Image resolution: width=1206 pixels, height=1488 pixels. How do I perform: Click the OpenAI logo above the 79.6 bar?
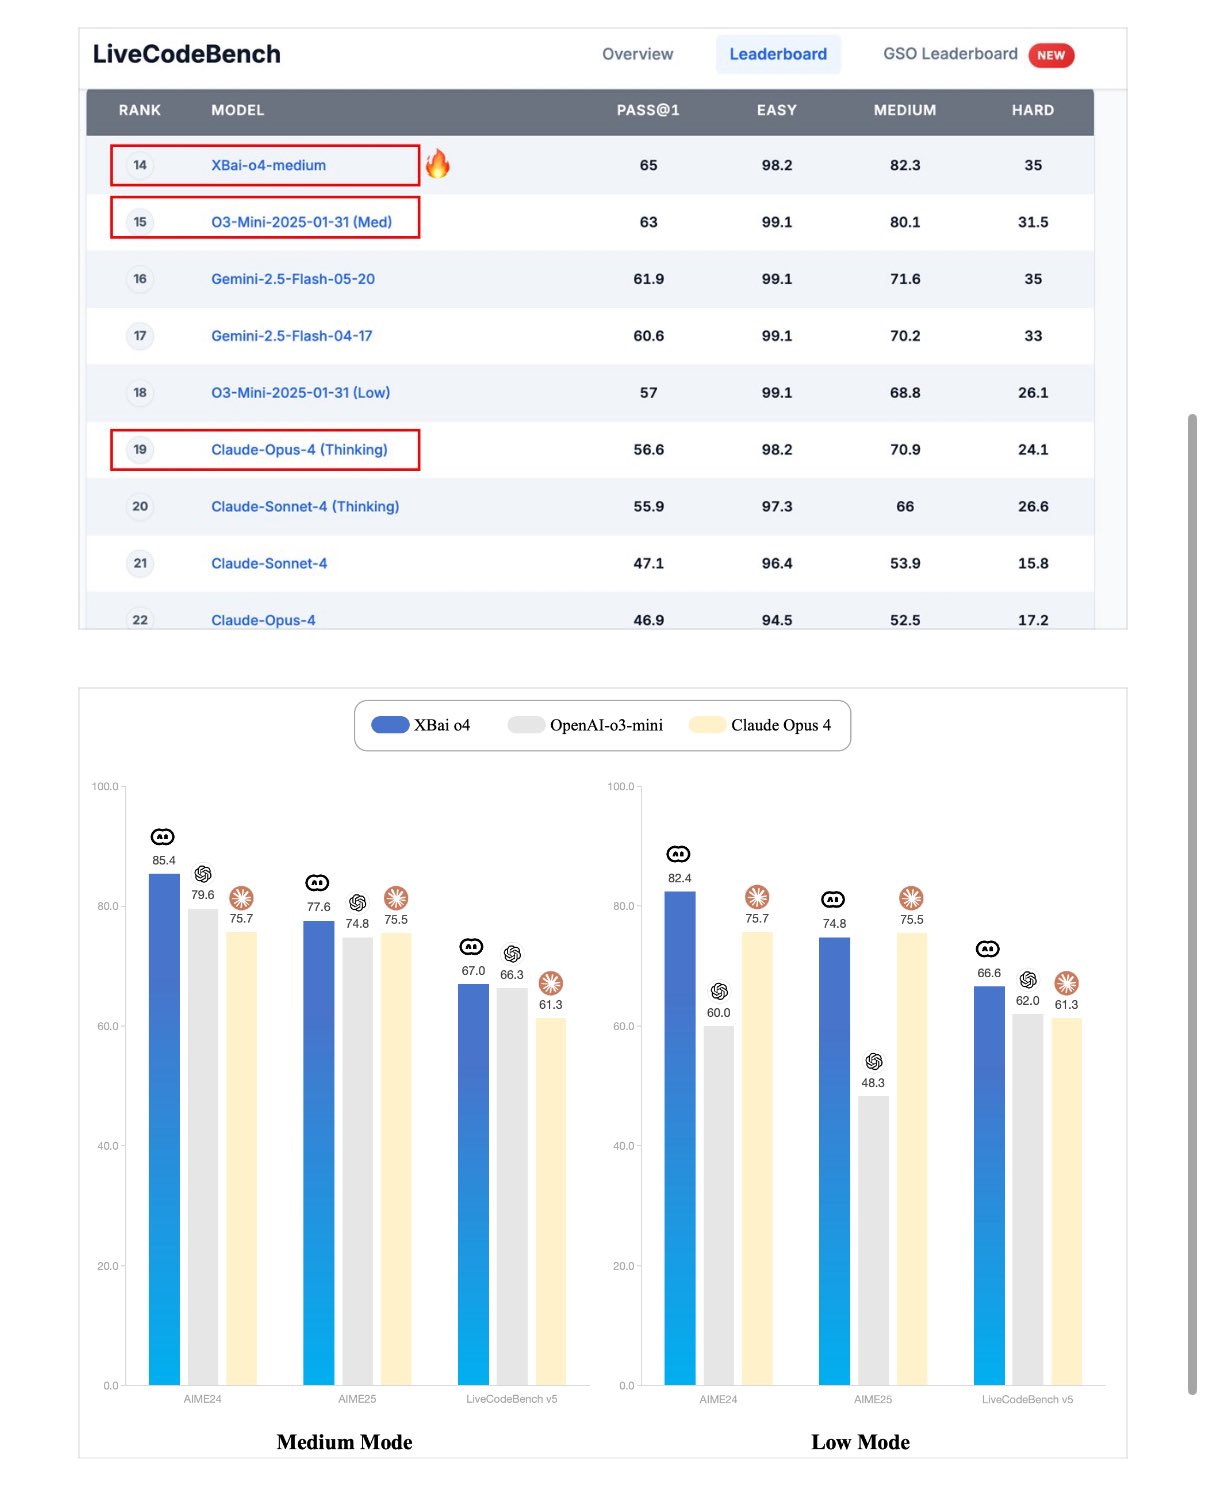203,874
